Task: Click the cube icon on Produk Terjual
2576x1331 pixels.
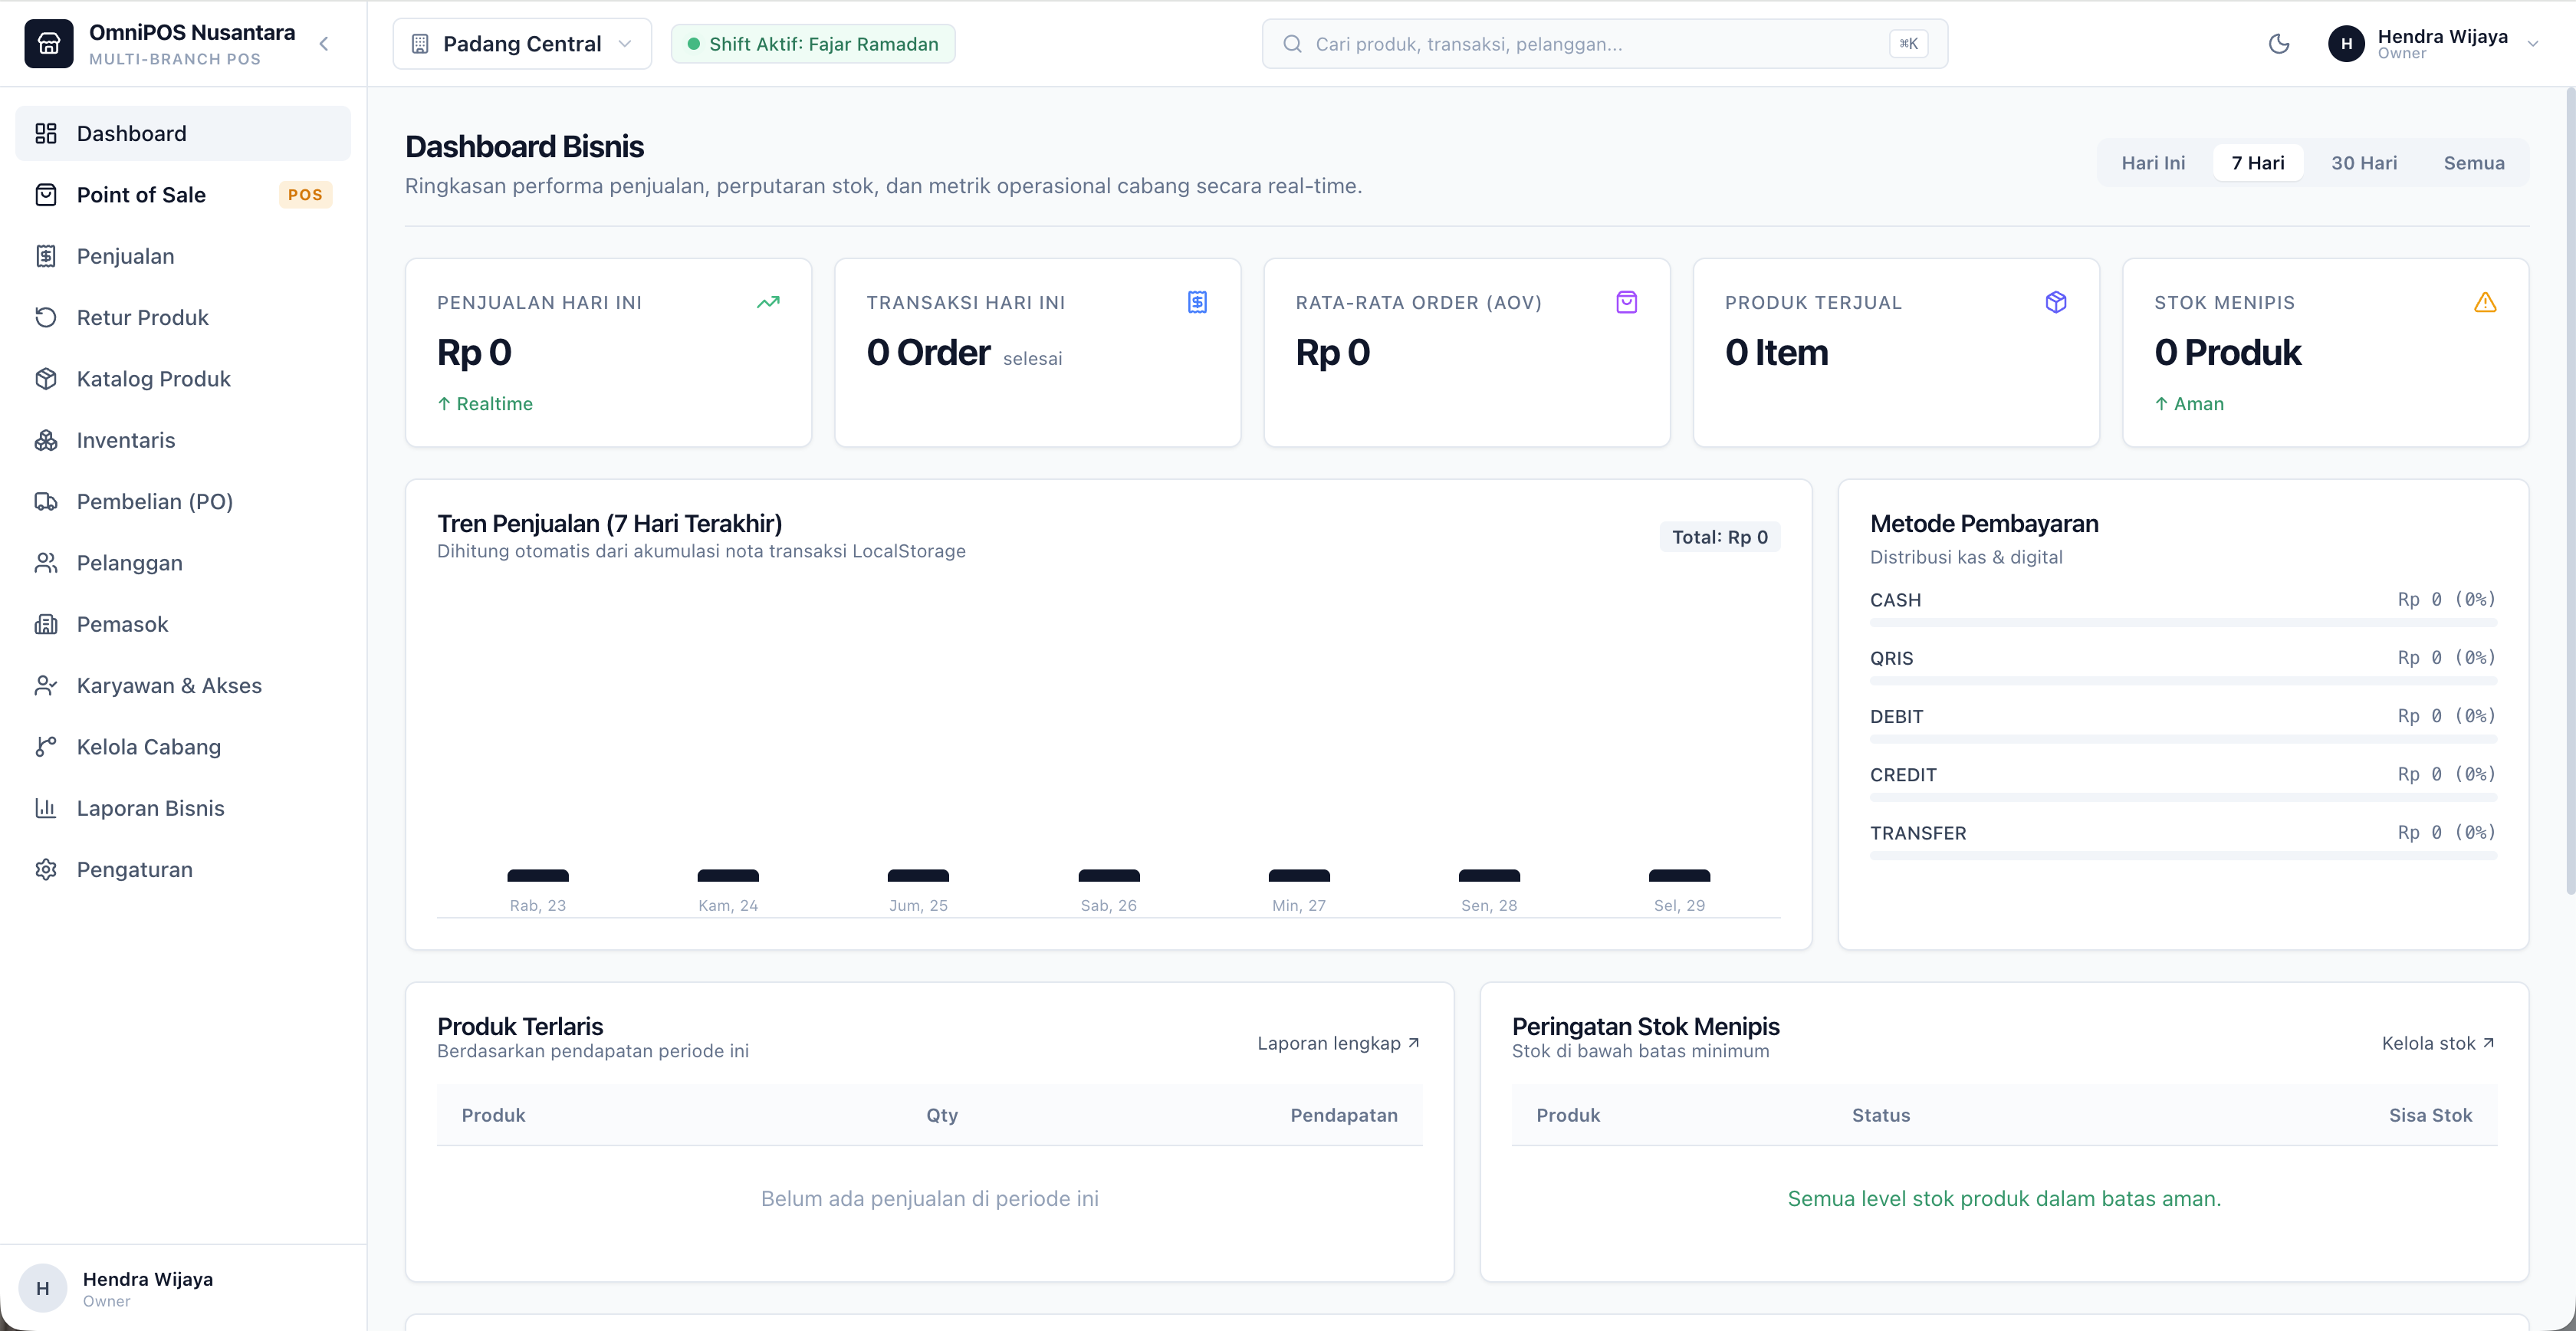Action: pos(2056,302)
